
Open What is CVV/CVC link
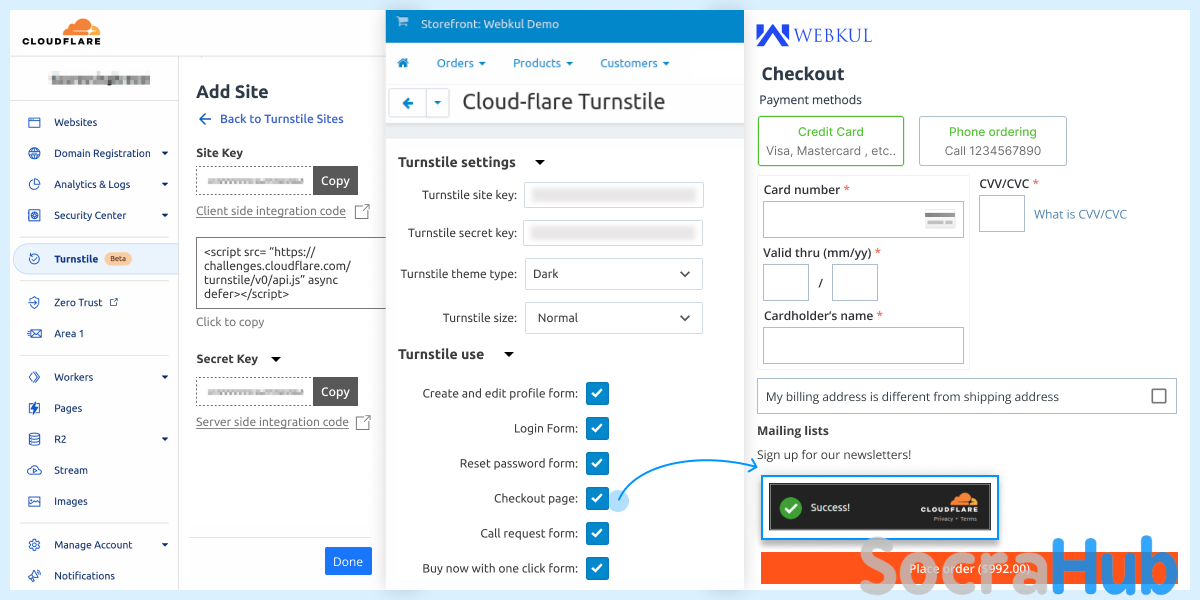[1080, 214]
